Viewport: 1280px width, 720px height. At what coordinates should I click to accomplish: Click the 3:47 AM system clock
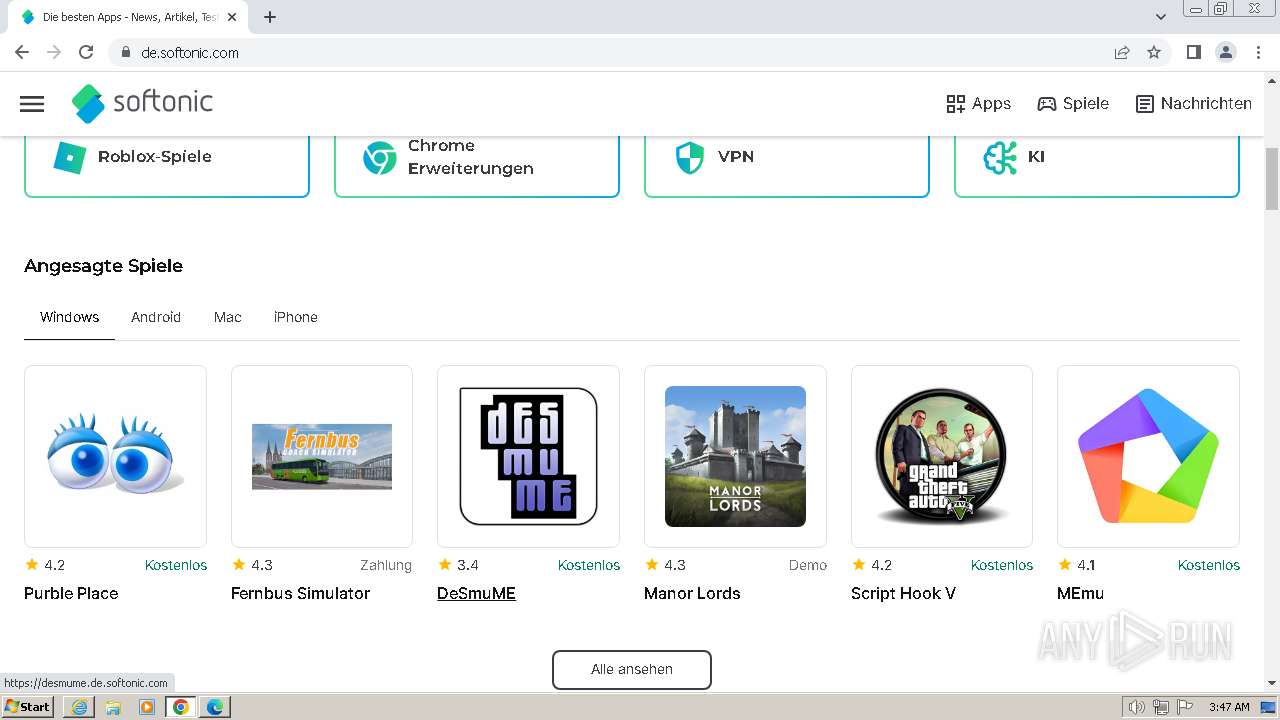tap(1229, 707)
